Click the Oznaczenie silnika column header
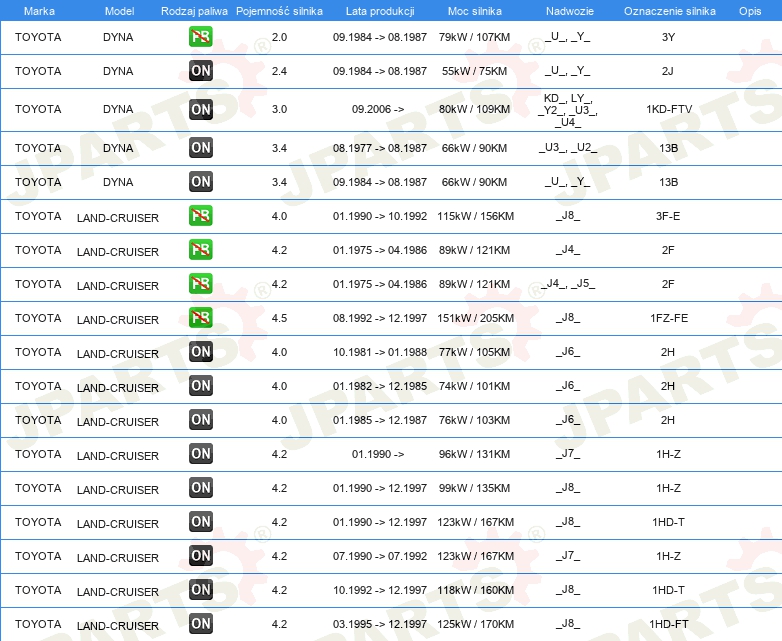Screen dimensions: 782x641 point(669,11)
